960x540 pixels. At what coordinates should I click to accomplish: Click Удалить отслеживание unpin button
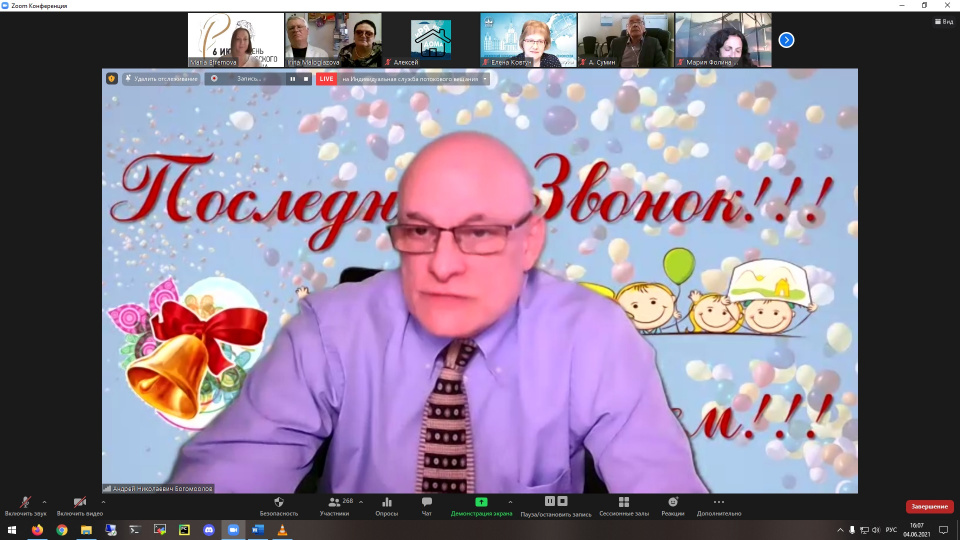(x=161, y=78)
